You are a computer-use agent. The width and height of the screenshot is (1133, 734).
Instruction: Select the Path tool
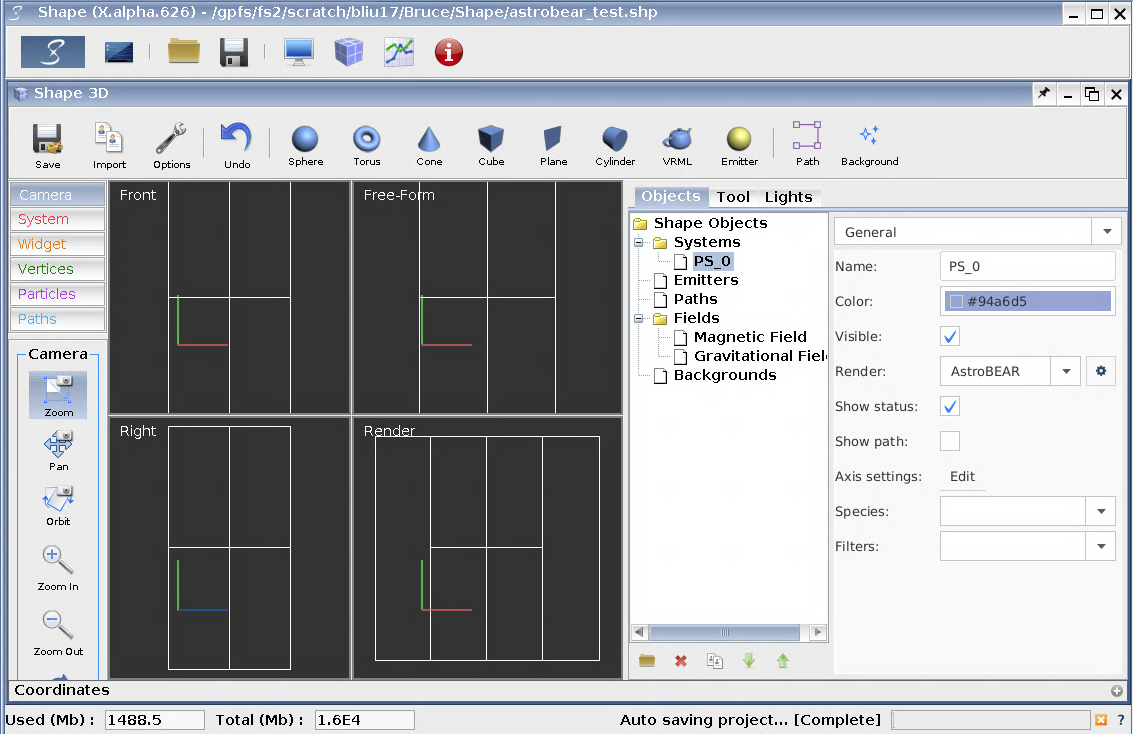pos(807,144)
